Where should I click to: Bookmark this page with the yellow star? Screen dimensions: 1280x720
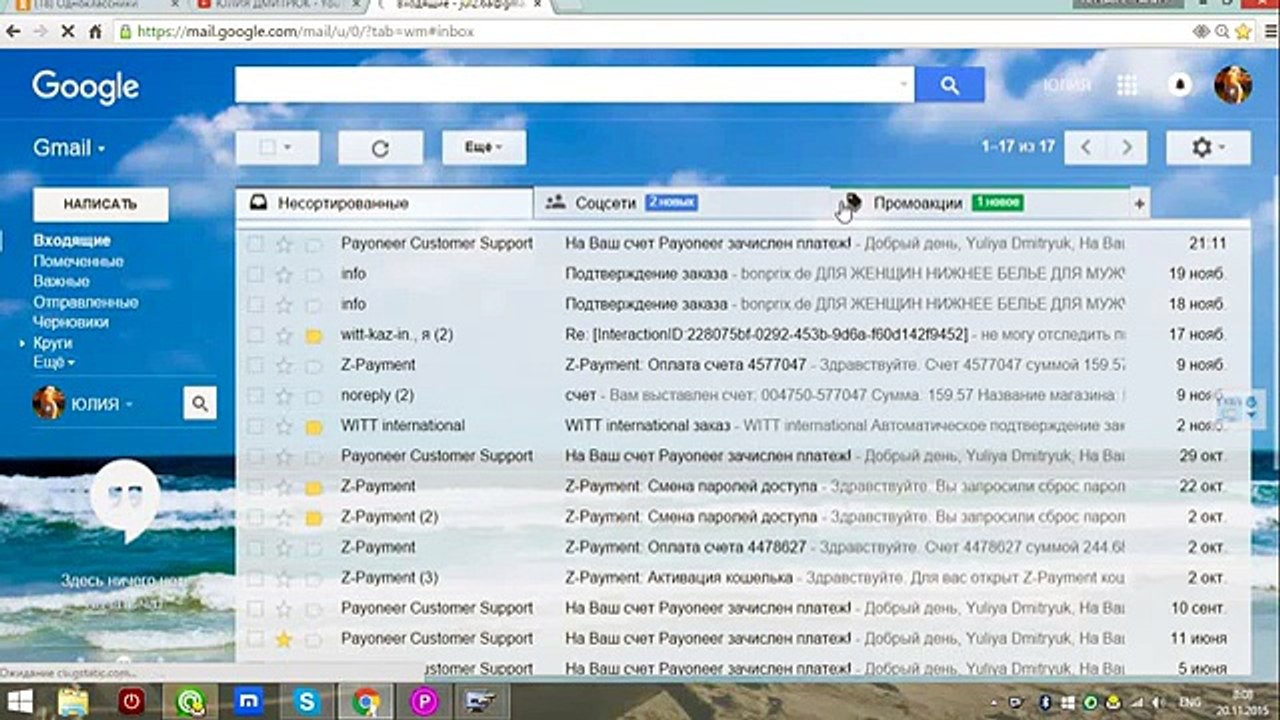[1243, 31]
